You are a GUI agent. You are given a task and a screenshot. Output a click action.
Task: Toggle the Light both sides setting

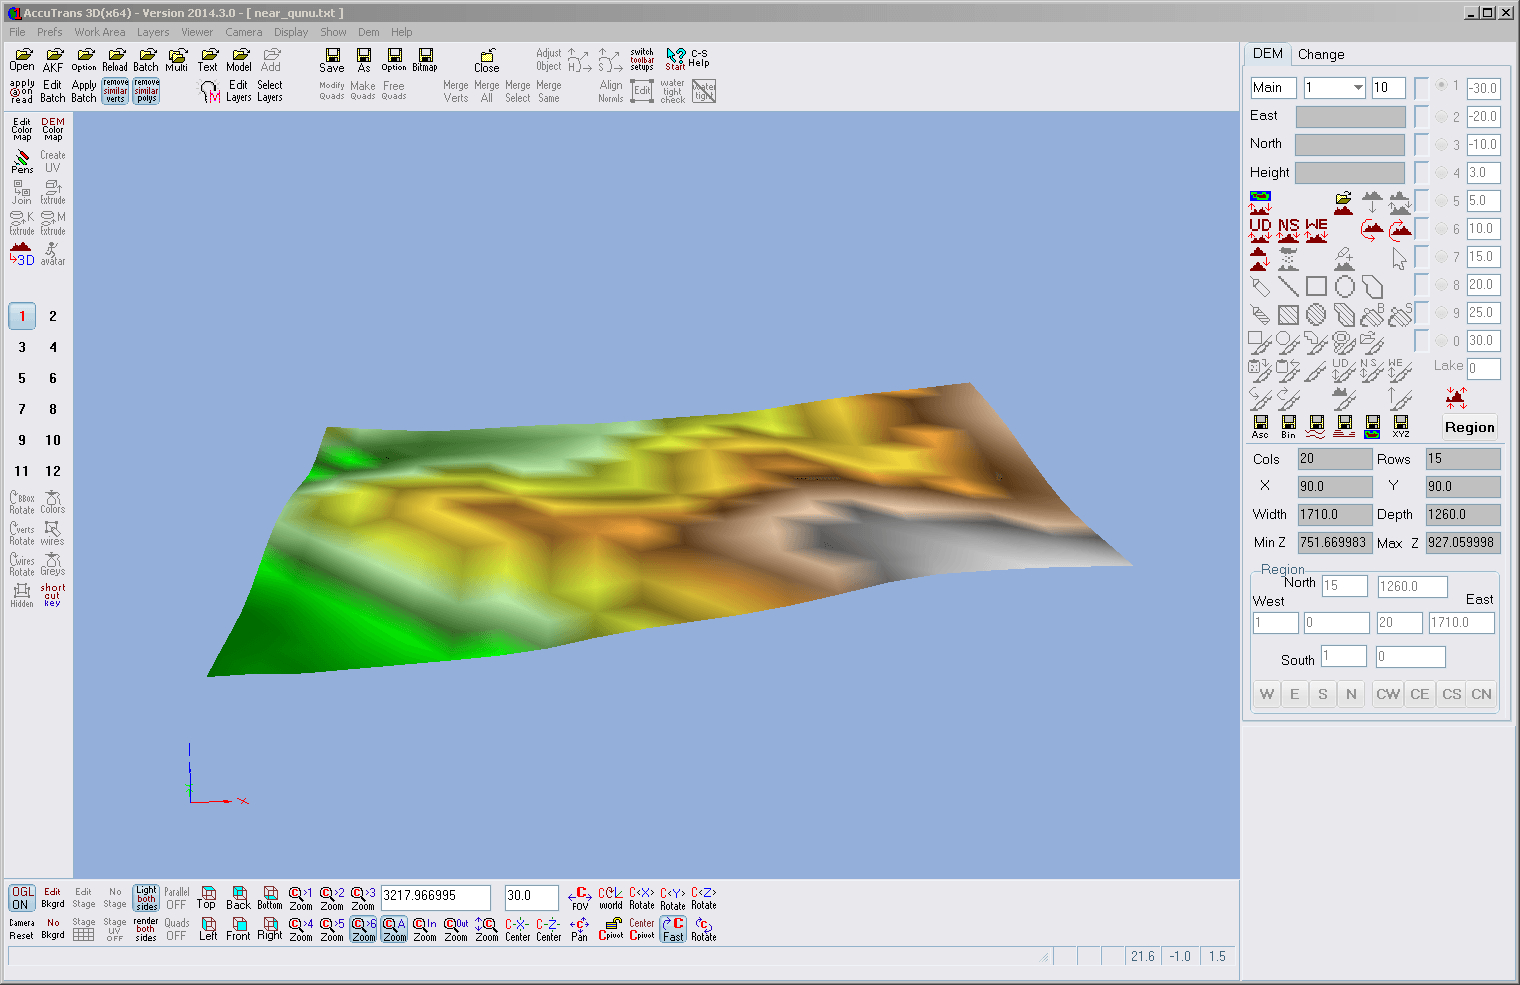pyautogui.click(x=145, y=897)
